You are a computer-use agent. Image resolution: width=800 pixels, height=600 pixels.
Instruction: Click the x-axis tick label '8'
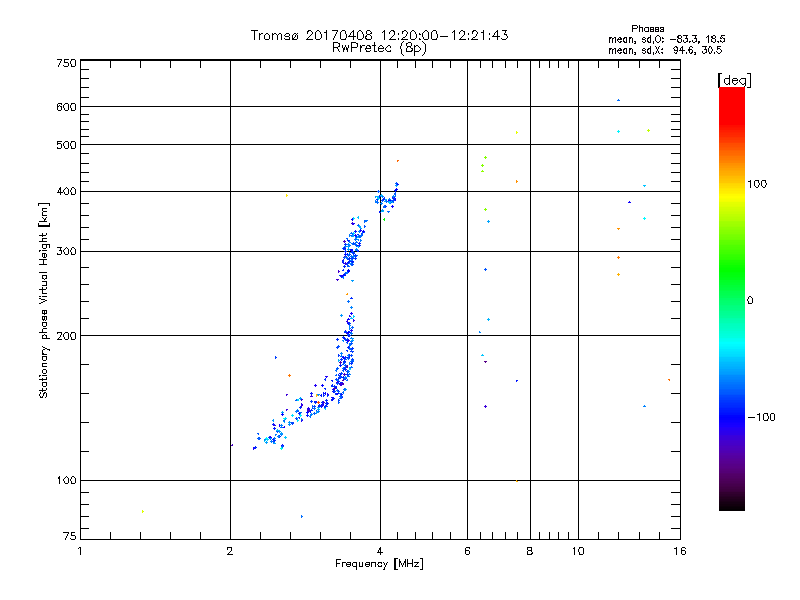pos(530,551)
